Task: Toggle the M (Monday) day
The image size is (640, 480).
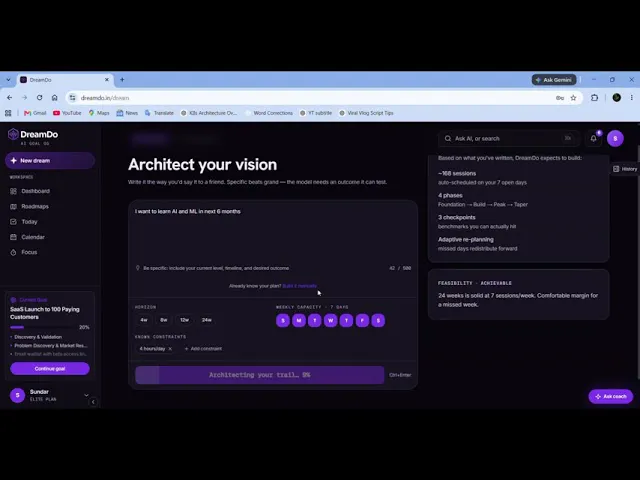Action: tap(299, 320)
